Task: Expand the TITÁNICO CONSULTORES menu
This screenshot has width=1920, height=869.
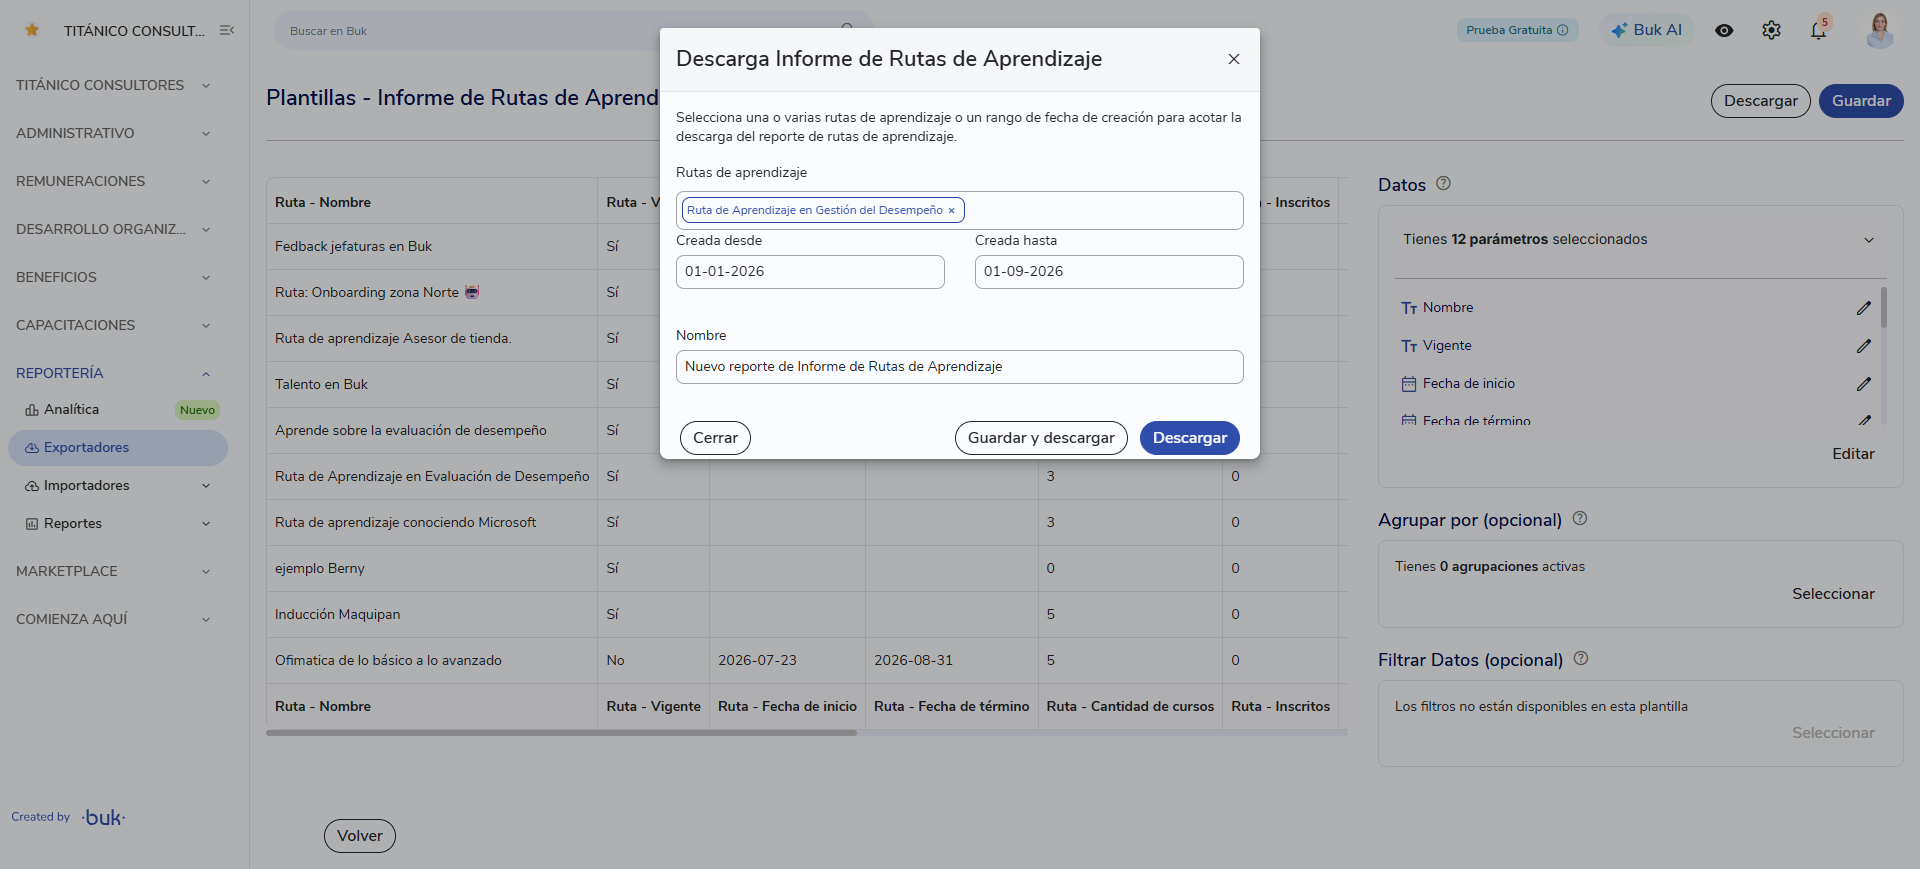Action: [115, 85]
